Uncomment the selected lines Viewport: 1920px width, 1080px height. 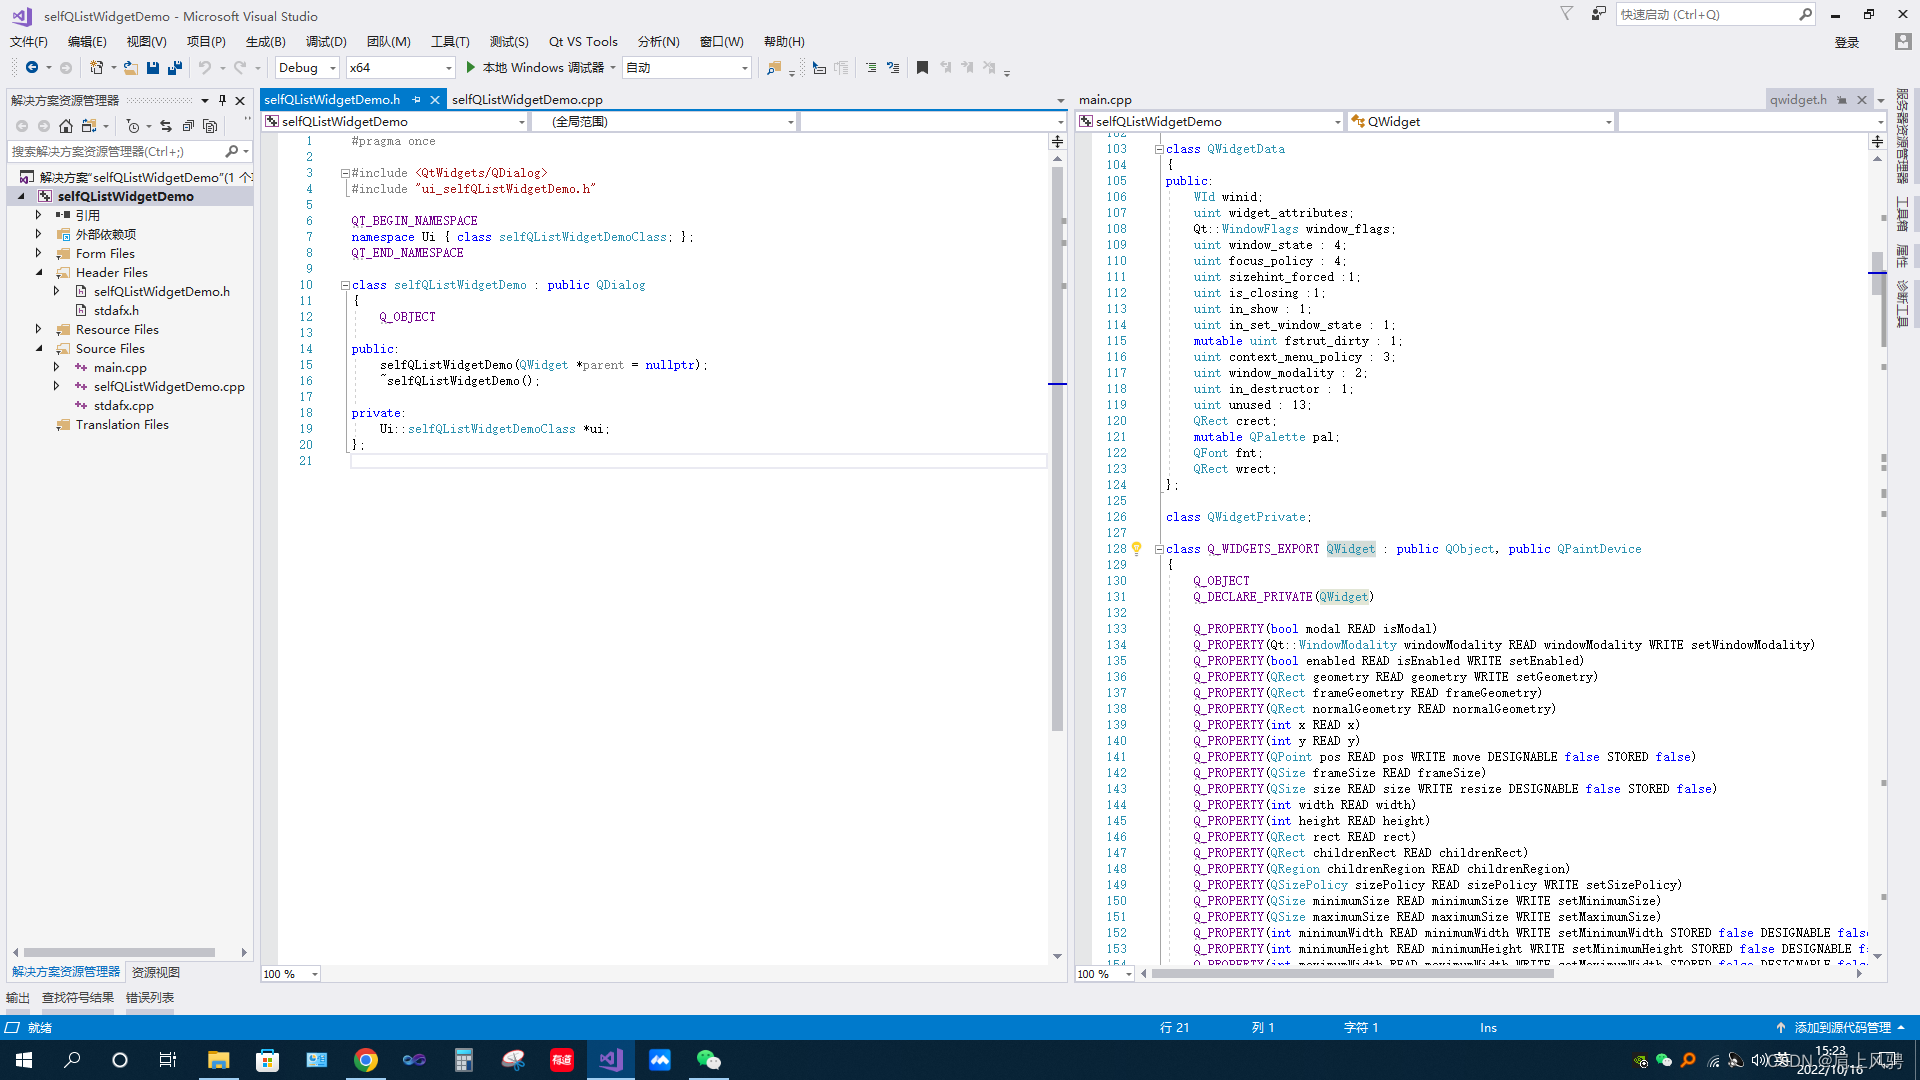click(893, 67)
